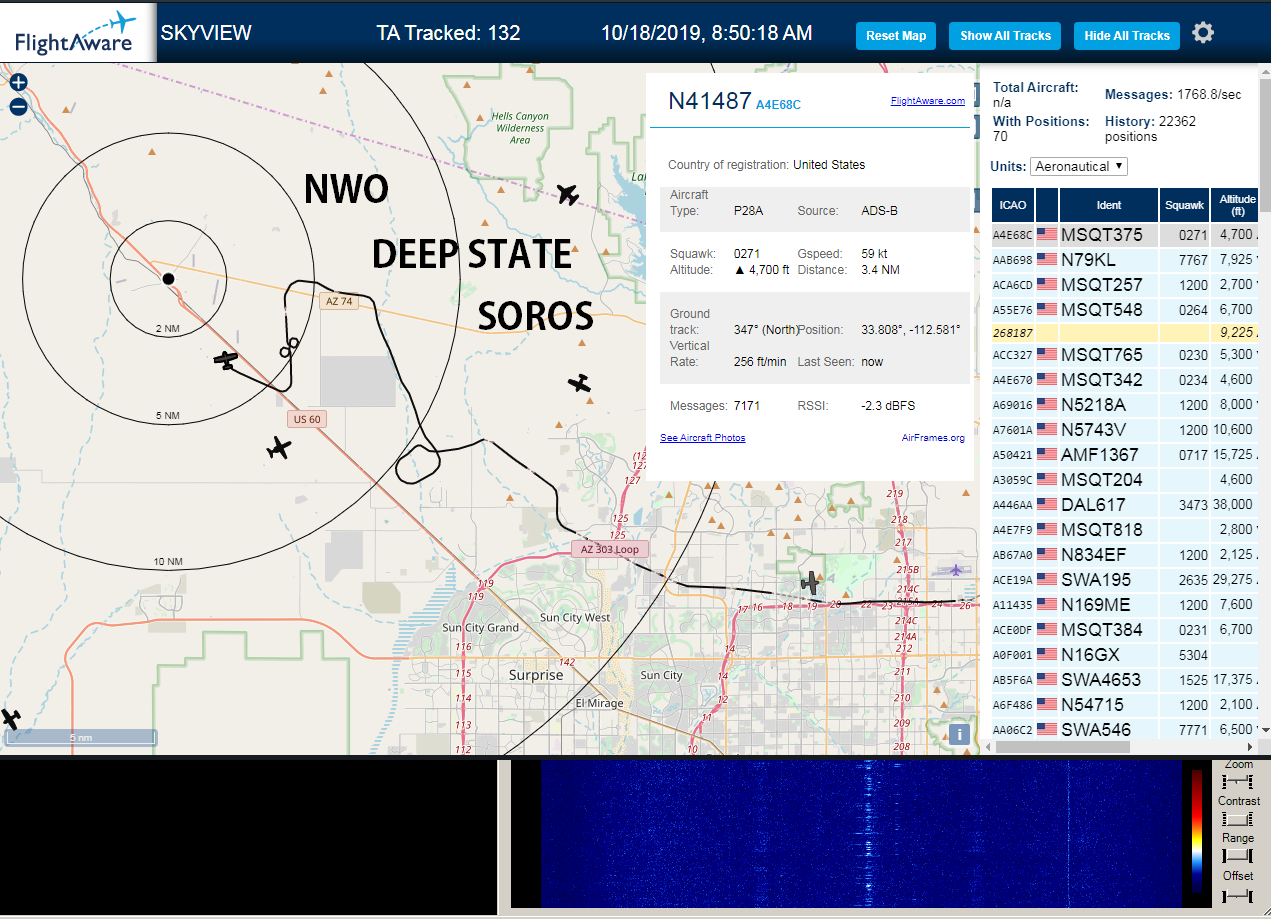Click the US flag in SWA195 row
Screen dimensions: 1271x919
pyautogui.click(x=1047, y=580)
